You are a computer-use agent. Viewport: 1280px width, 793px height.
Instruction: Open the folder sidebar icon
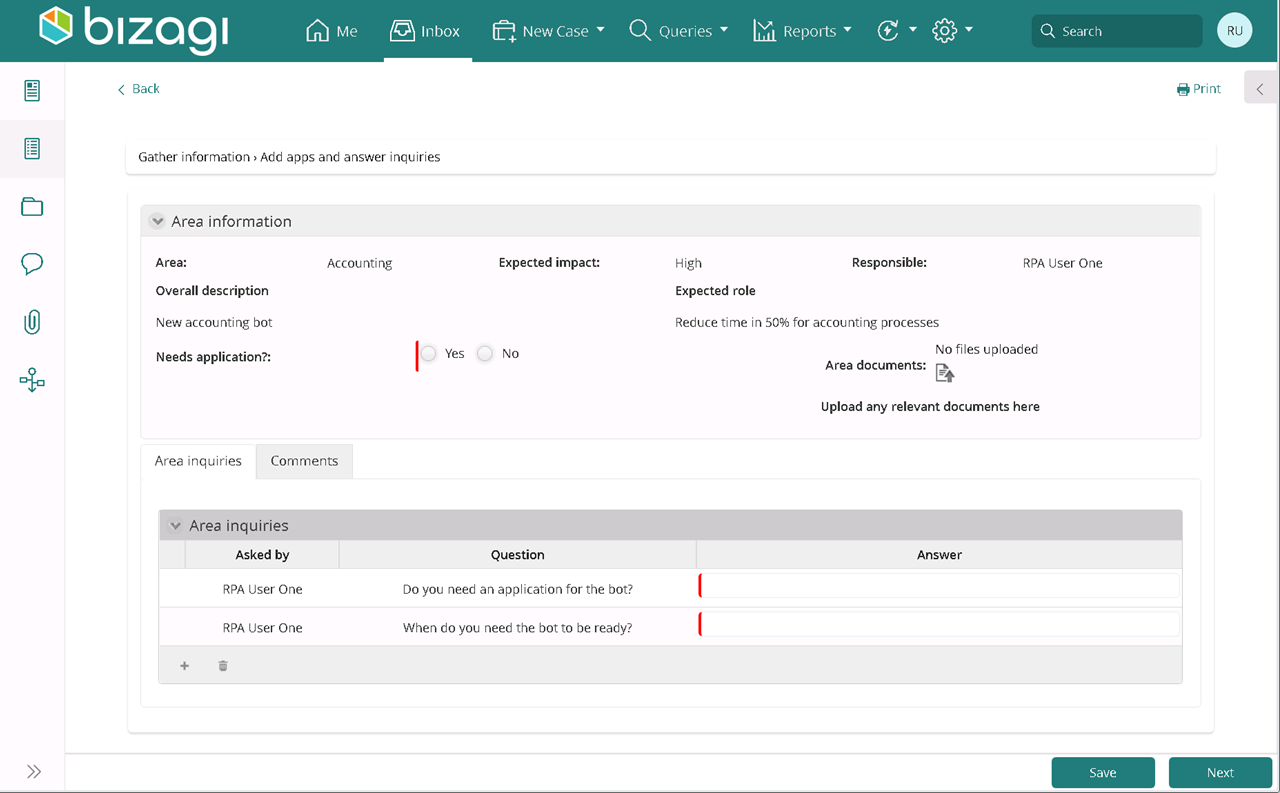point(32,207)
